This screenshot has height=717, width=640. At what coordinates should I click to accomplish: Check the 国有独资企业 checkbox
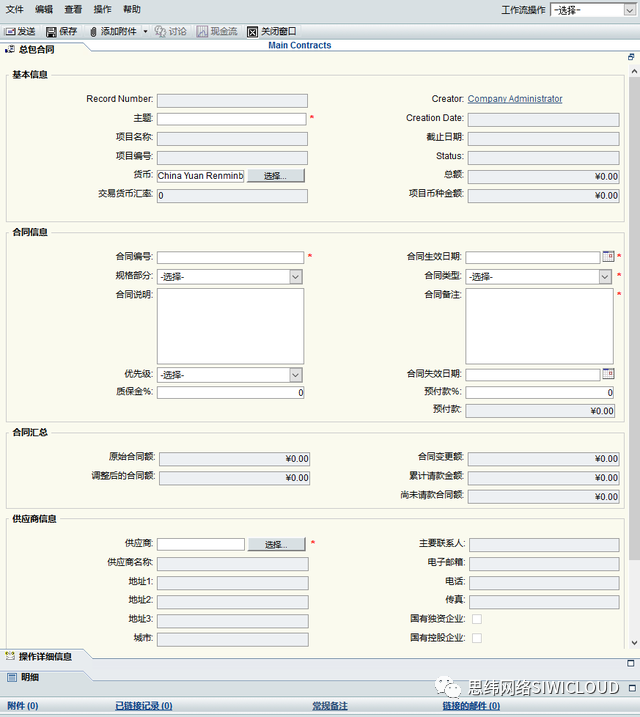(x=477, y=619)
